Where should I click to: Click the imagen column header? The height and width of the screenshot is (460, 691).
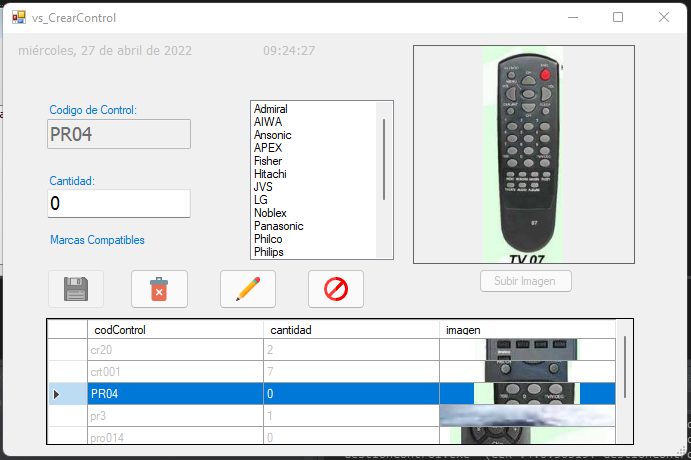coord(527,330)
